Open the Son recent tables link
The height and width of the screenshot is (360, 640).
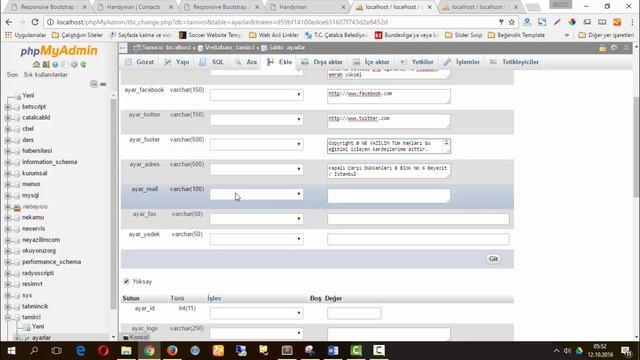click(12, 75)
